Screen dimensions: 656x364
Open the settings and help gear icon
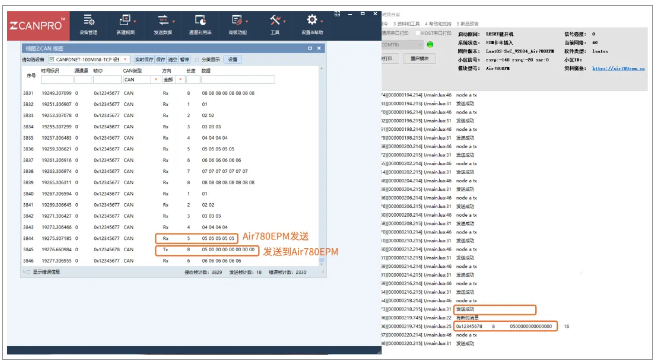click(x=312, y=20)
